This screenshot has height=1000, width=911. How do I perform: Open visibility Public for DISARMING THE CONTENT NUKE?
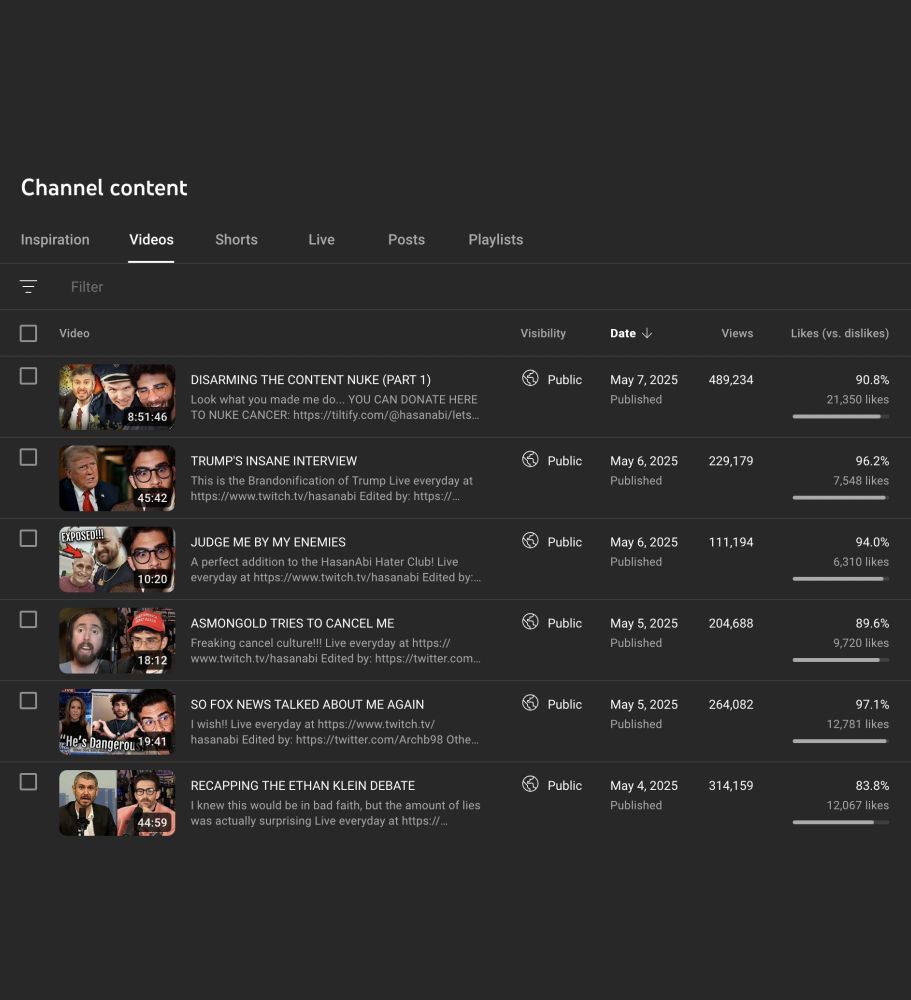point(565,379)
